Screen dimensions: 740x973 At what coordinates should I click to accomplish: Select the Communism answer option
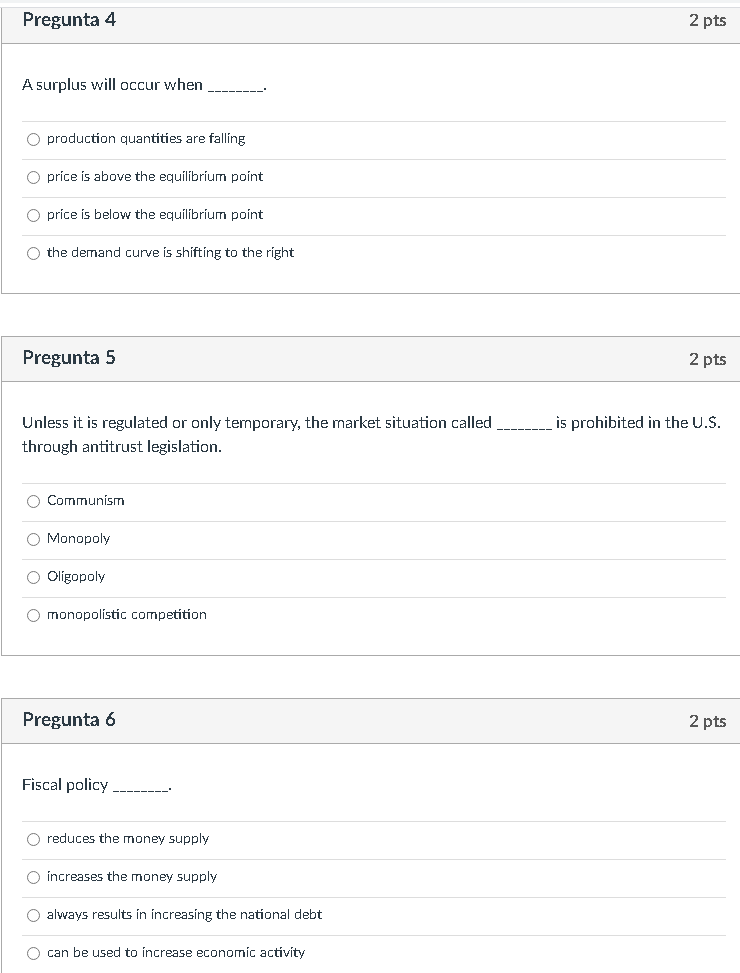[33, 501]
